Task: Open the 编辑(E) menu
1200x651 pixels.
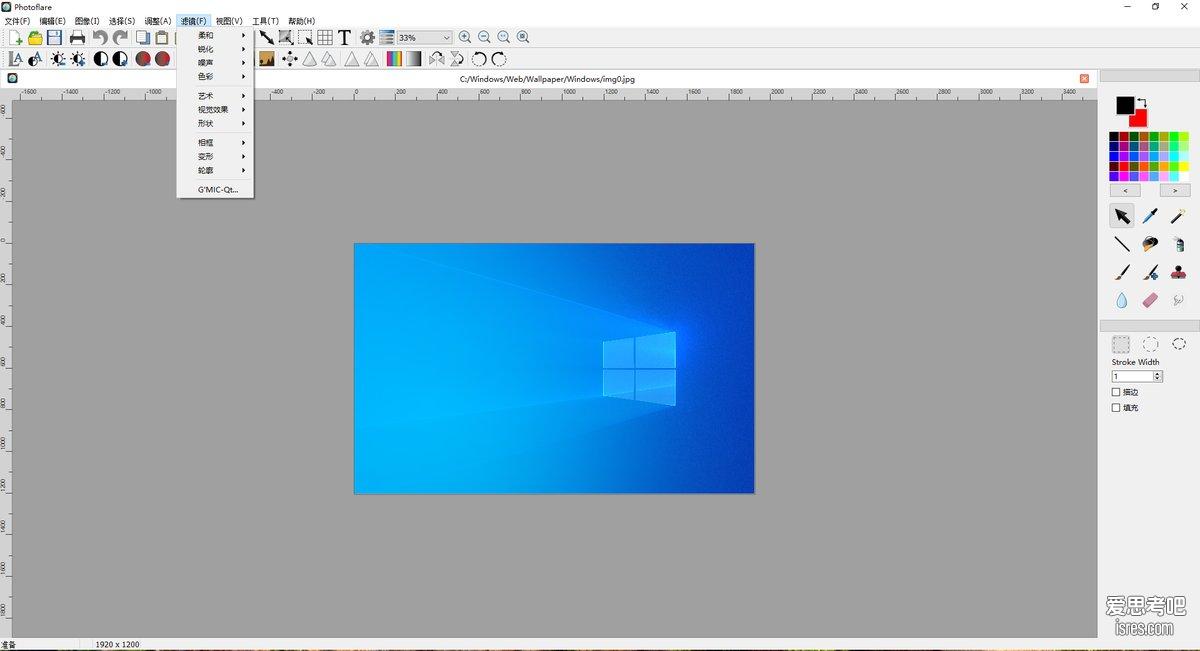Action: pyautogui.click(x=53, y=21)
